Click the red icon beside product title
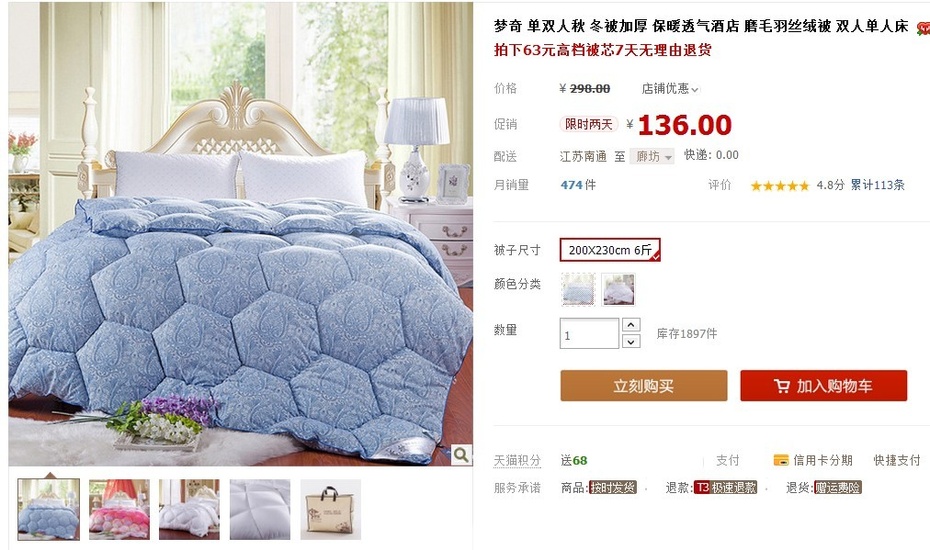930x550 pixels. 923,28
